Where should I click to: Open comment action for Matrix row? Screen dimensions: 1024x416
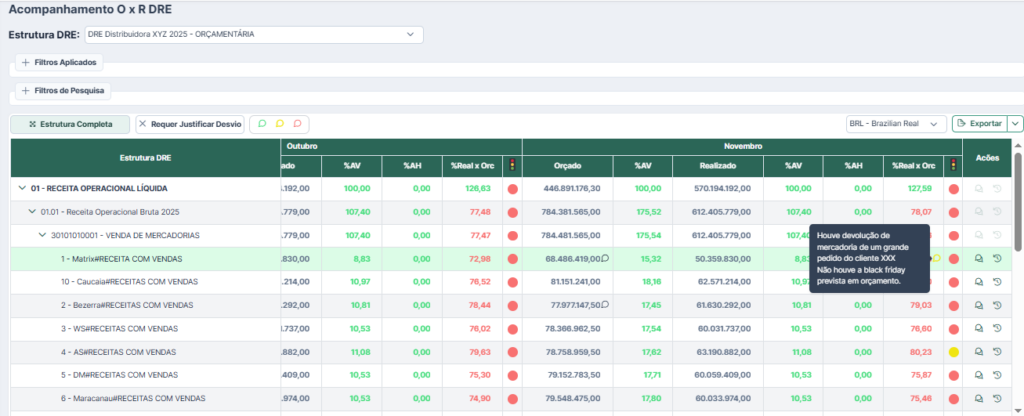[979, 258]
